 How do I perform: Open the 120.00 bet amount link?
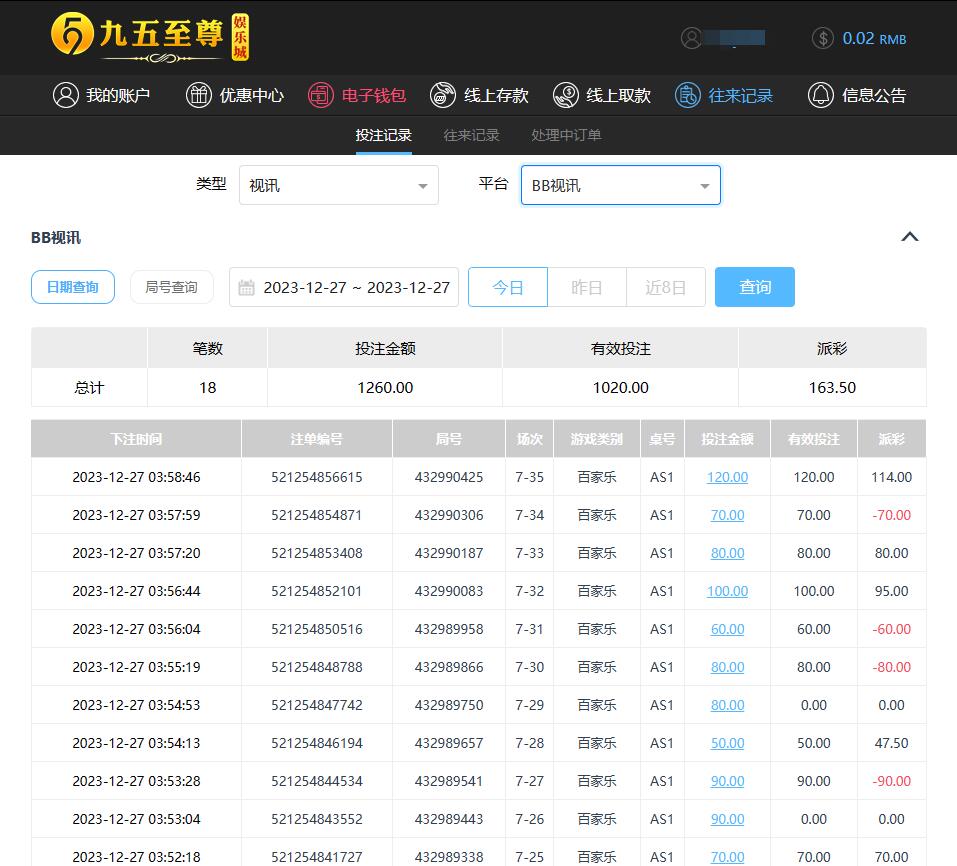click(x=727, y=477)
